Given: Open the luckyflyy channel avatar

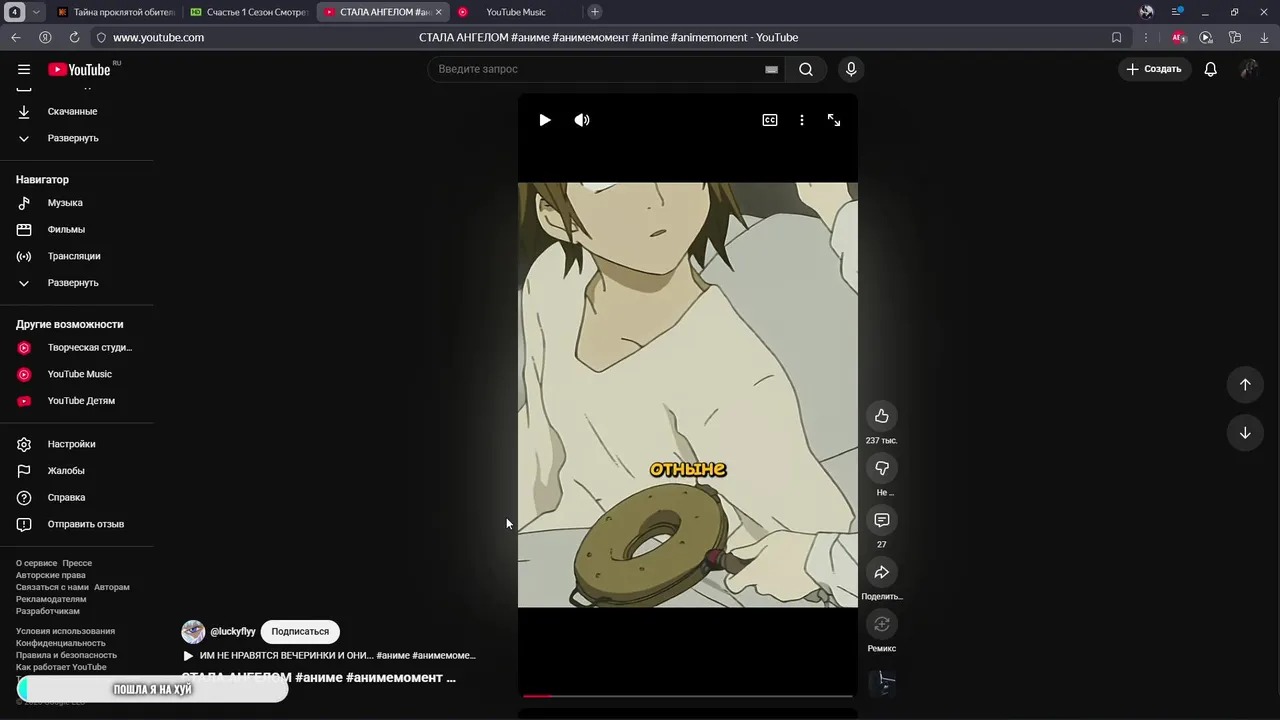Looking at the screenshot, I should [x=193, y=632].
